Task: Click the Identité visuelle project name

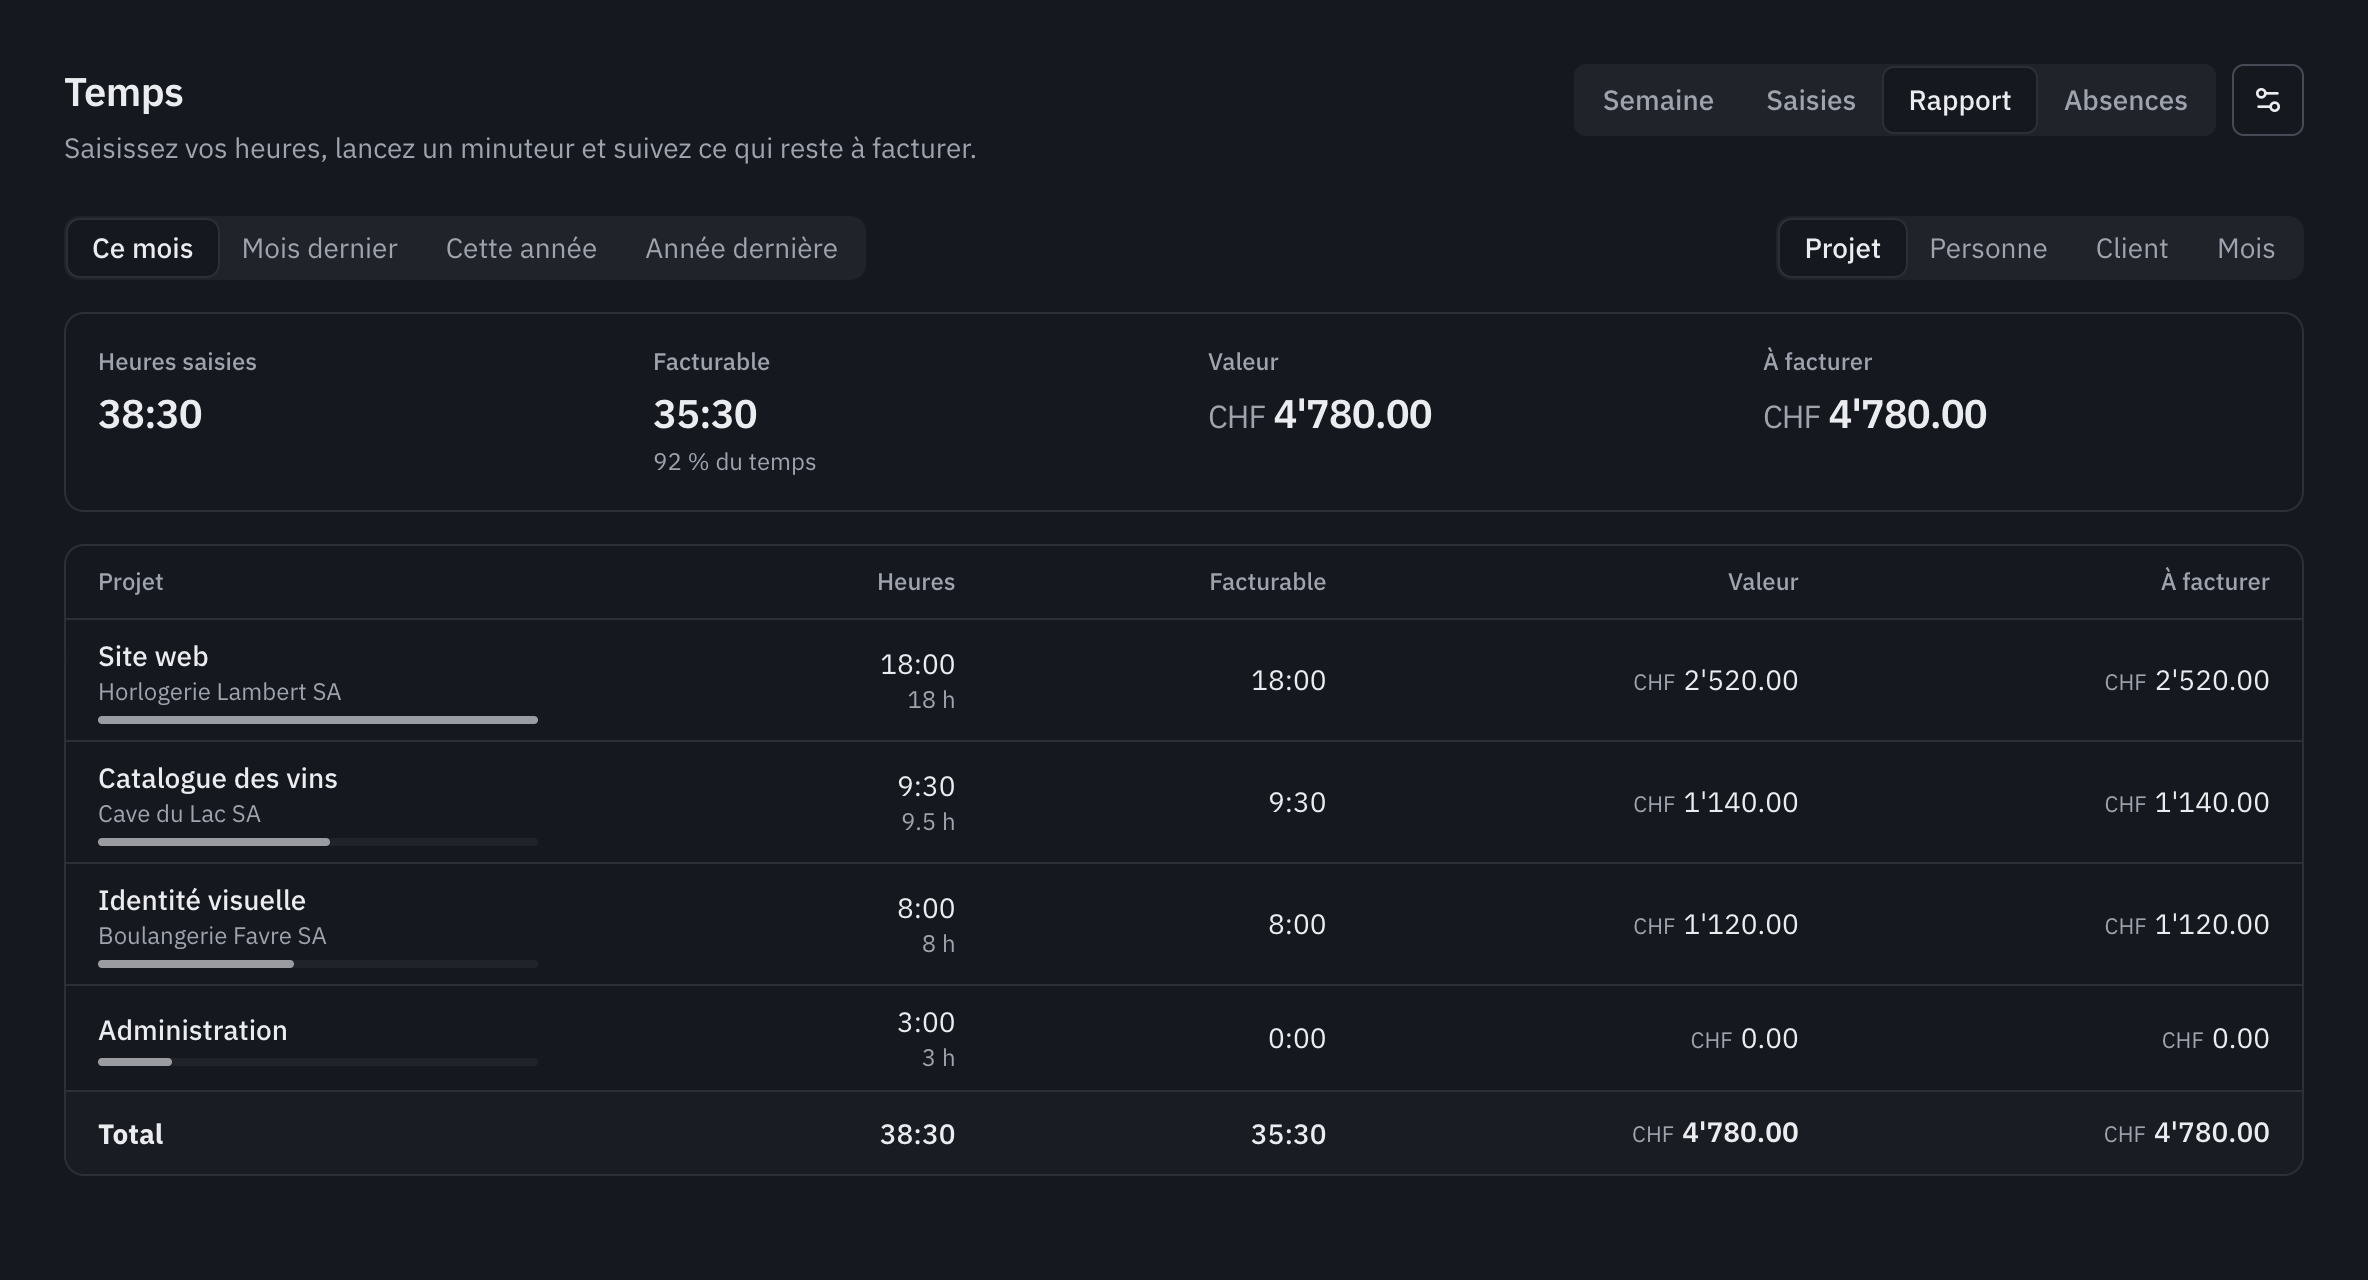Action: (201, 900)
